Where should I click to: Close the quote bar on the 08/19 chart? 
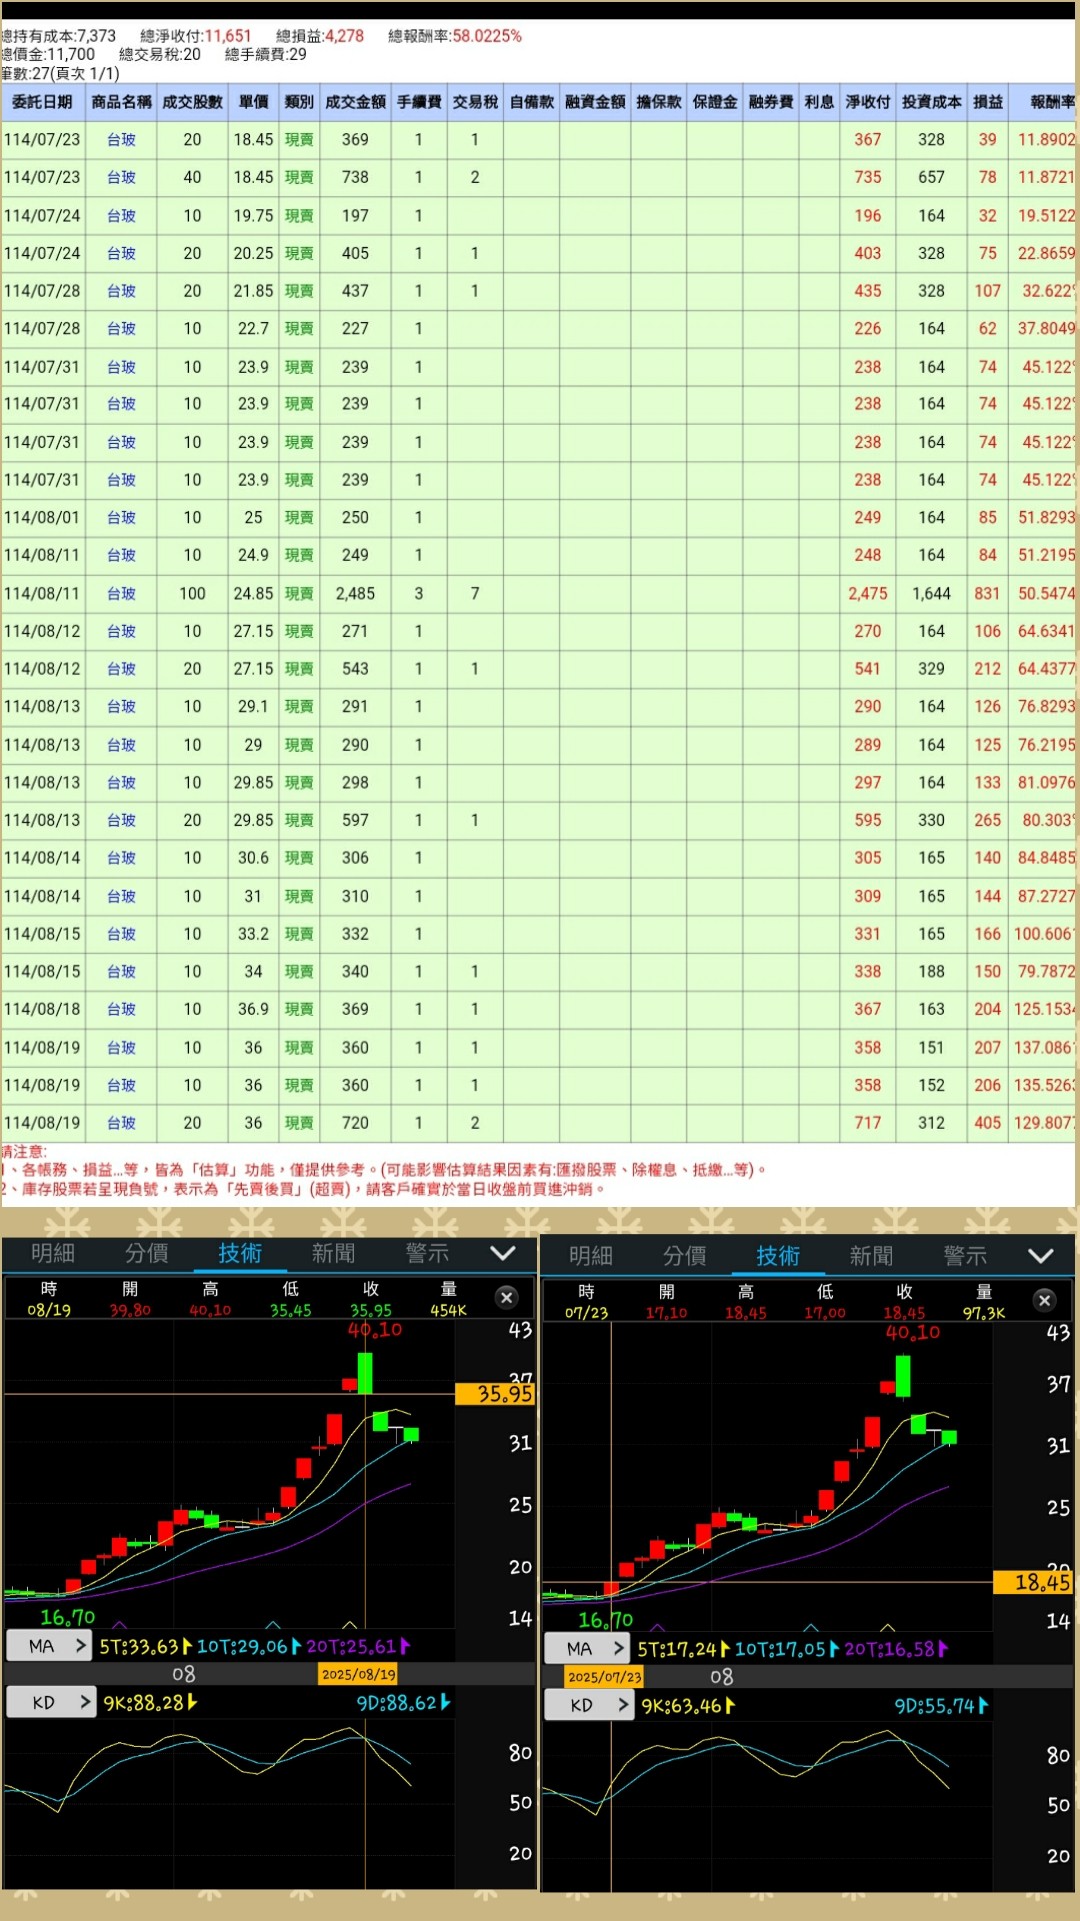click(x=507, y=1297)
